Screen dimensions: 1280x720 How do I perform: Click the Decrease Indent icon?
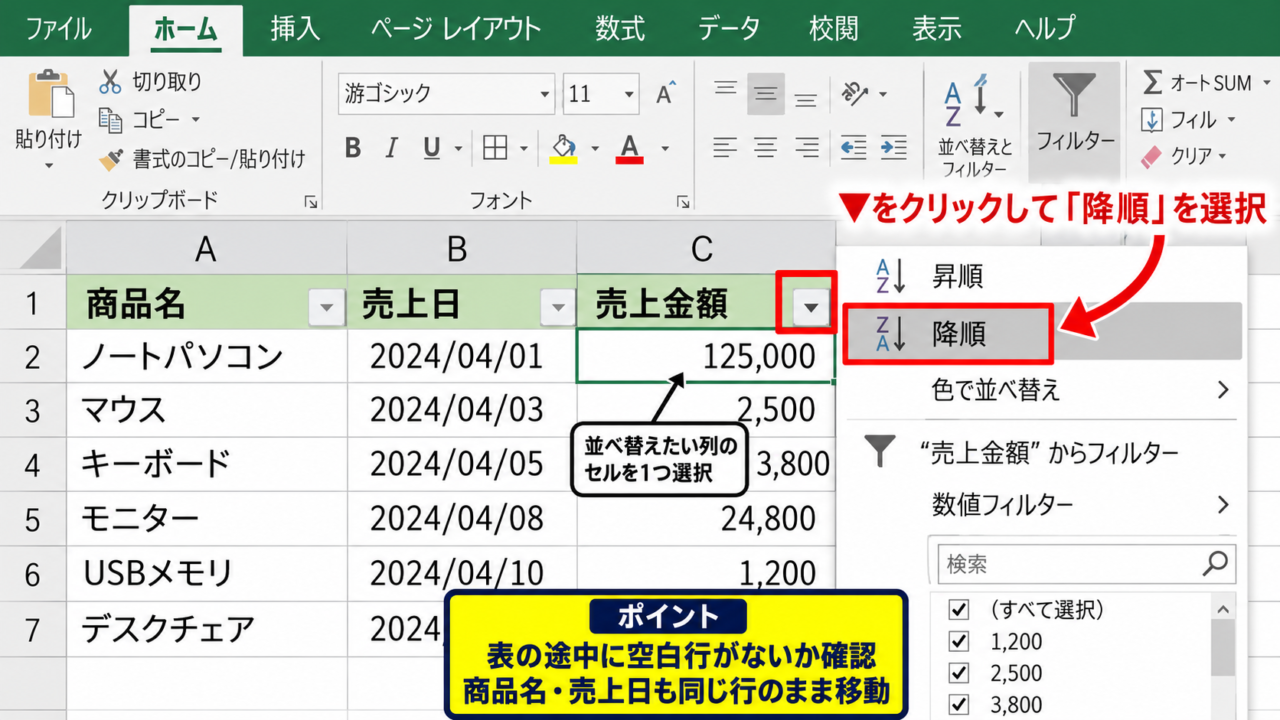pyautogui.click(x=853, y=148)
